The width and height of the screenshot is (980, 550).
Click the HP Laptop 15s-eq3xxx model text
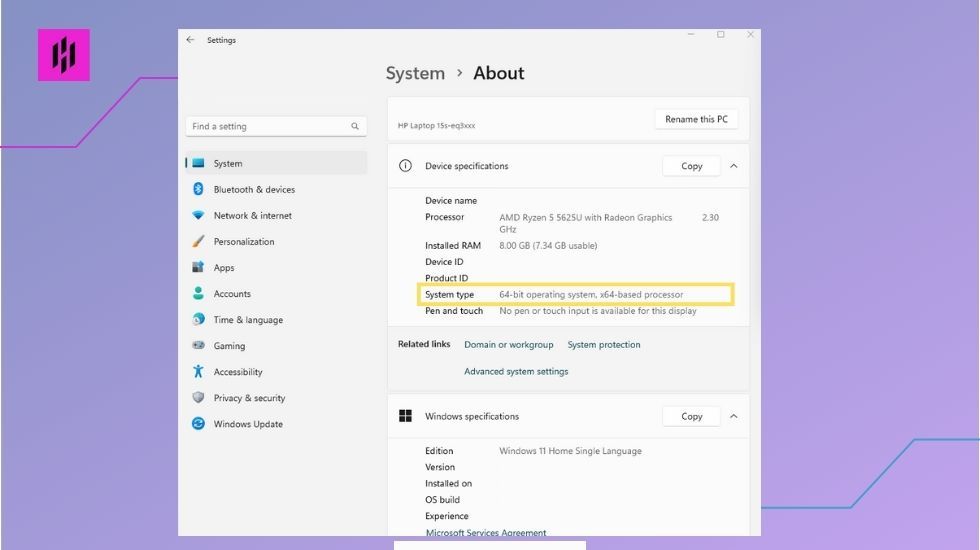click(436, 126)
